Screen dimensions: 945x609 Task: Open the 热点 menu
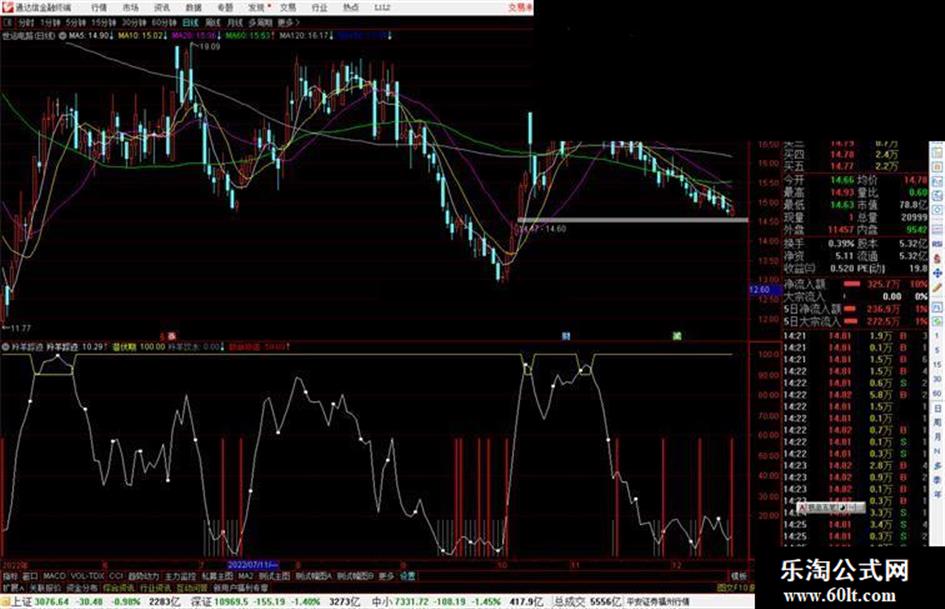pyautogui.click(x=351, y=8)
